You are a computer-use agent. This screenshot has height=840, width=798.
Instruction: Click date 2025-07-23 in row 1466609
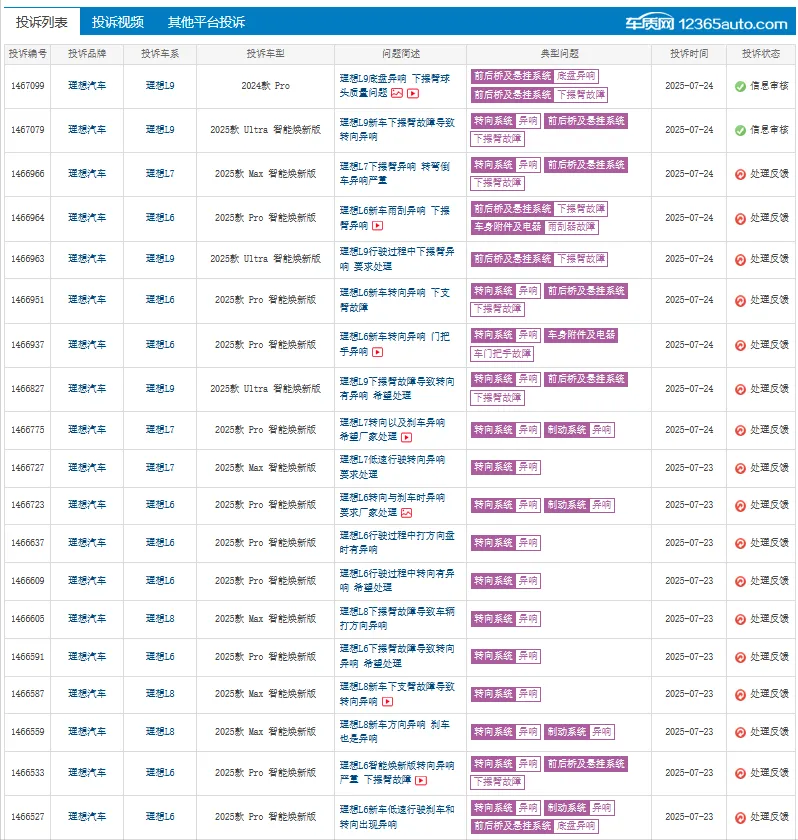point(689,581)
